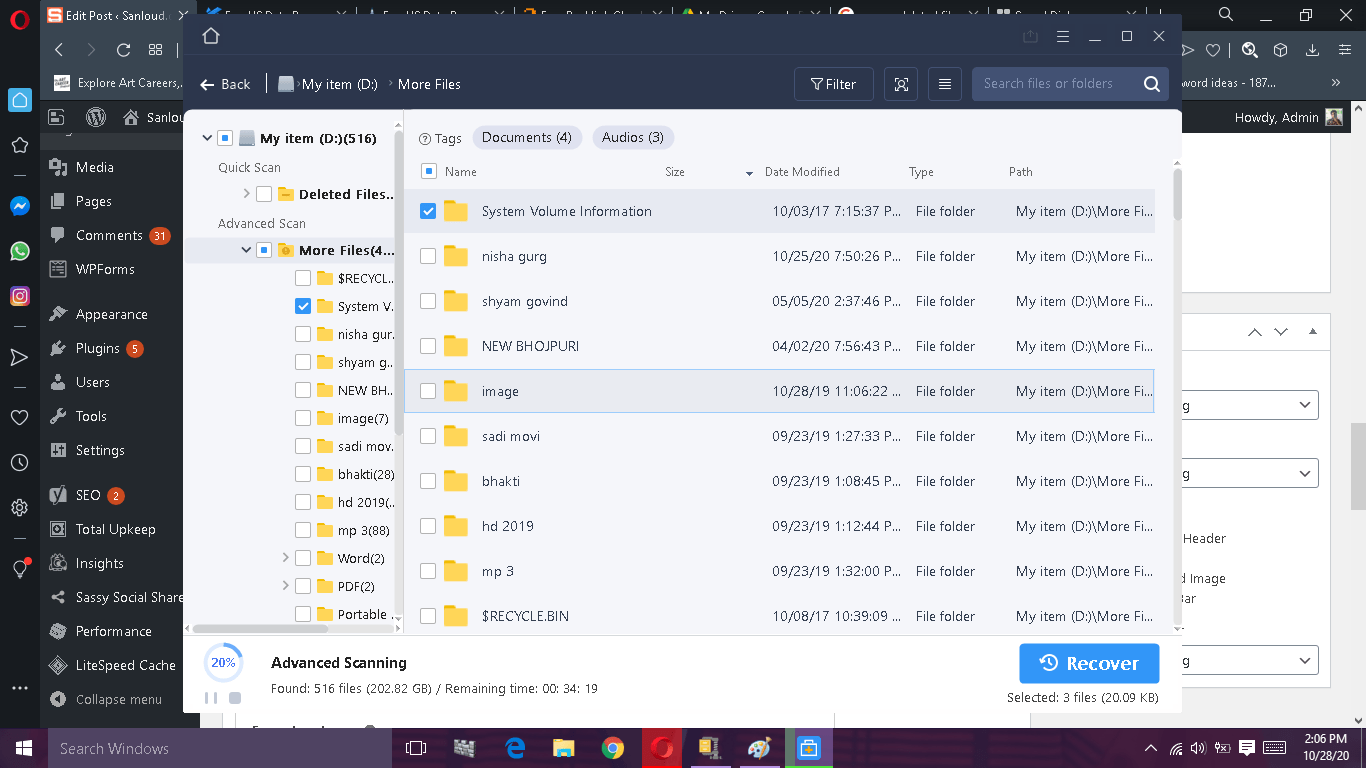Click Collapse menu in WordPress sidebar
Screen dimensions: 1366x768
coord(106,699)
